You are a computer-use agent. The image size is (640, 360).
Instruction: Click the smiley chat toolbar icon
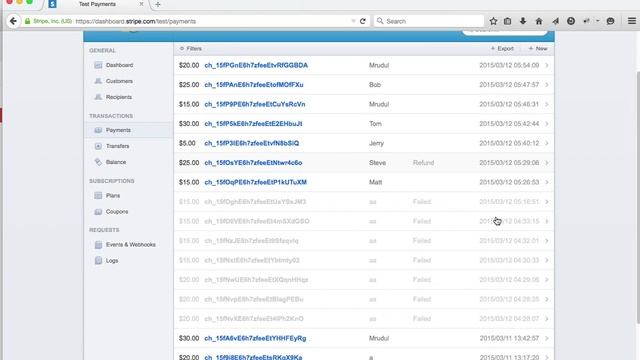coord(610,21)
